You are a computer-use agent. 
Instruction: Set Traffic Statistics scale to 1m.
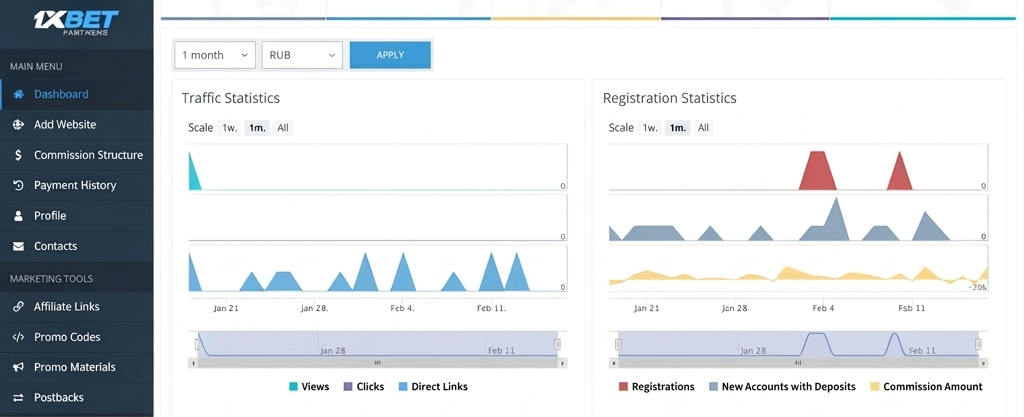[x=257, y=128]
